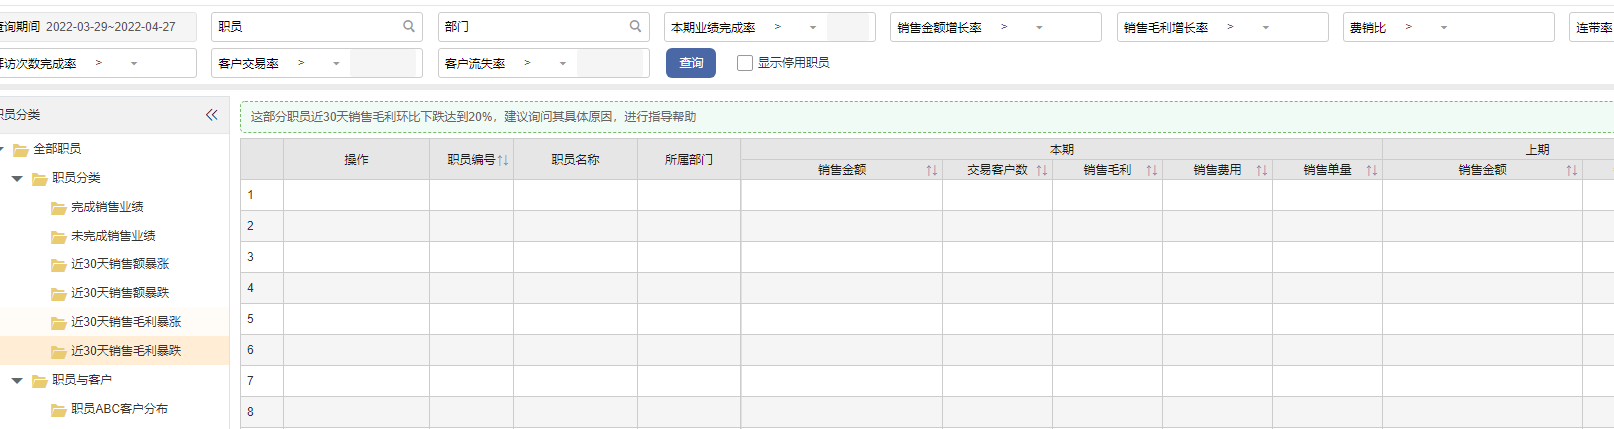Viewport: 1614px width, 429px height.
Task: Click the search icon in 职员 field
Action: pyautogui.click(x=409, y=27)
